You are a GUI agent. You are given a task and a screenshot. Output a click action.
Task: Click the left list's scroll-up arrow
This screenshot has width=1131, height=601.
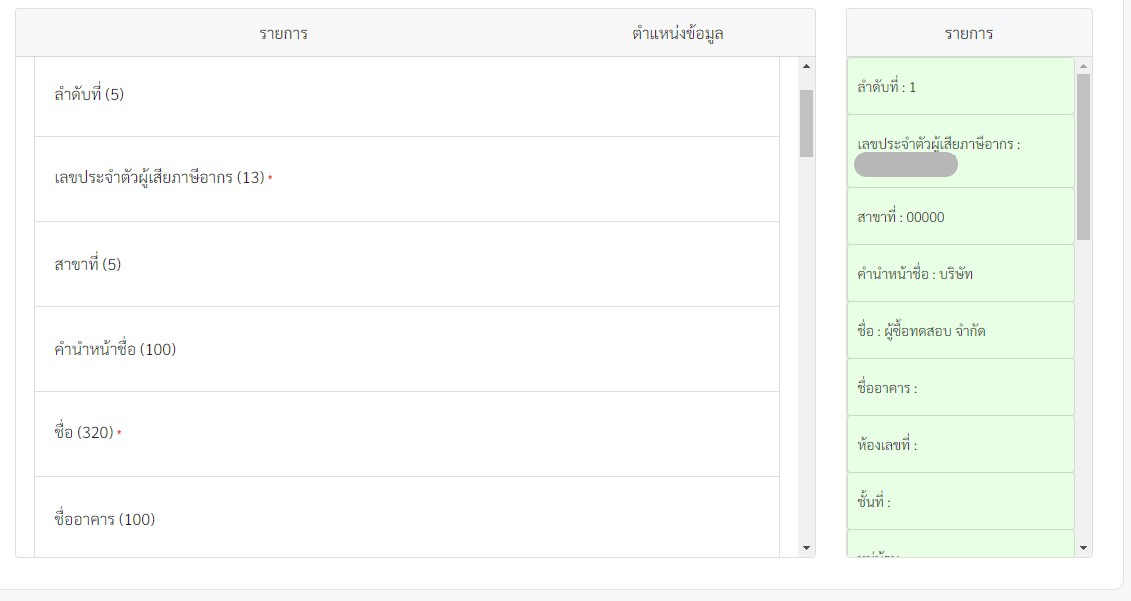pyautogui.click(x=806, y=67)
